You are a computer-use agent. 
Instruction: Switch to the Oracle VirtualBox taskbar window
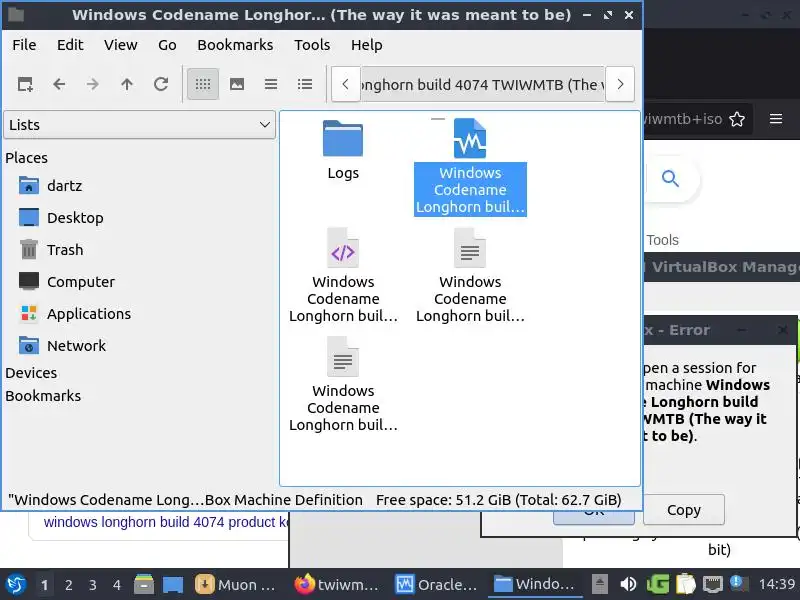pyautogui.click(x=436, y=585)
